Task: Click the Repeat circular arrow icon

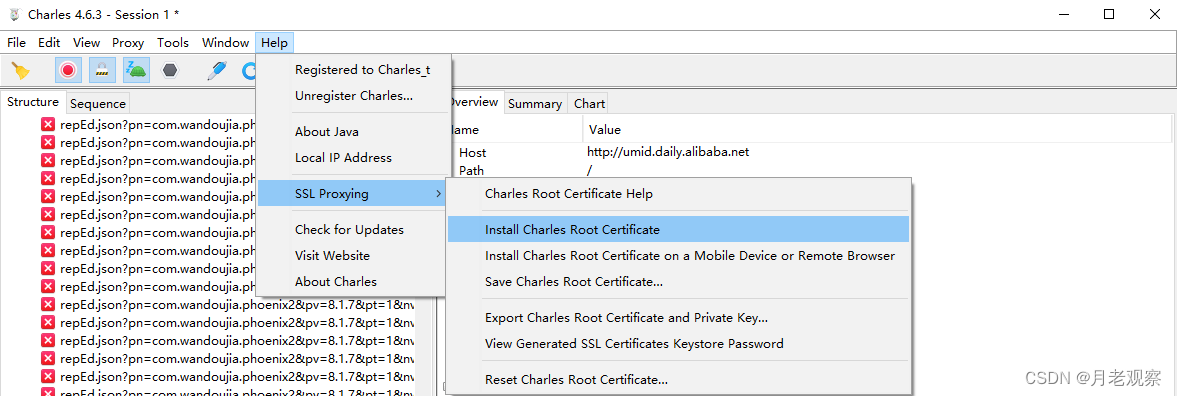Action: (x=249, y=70)
